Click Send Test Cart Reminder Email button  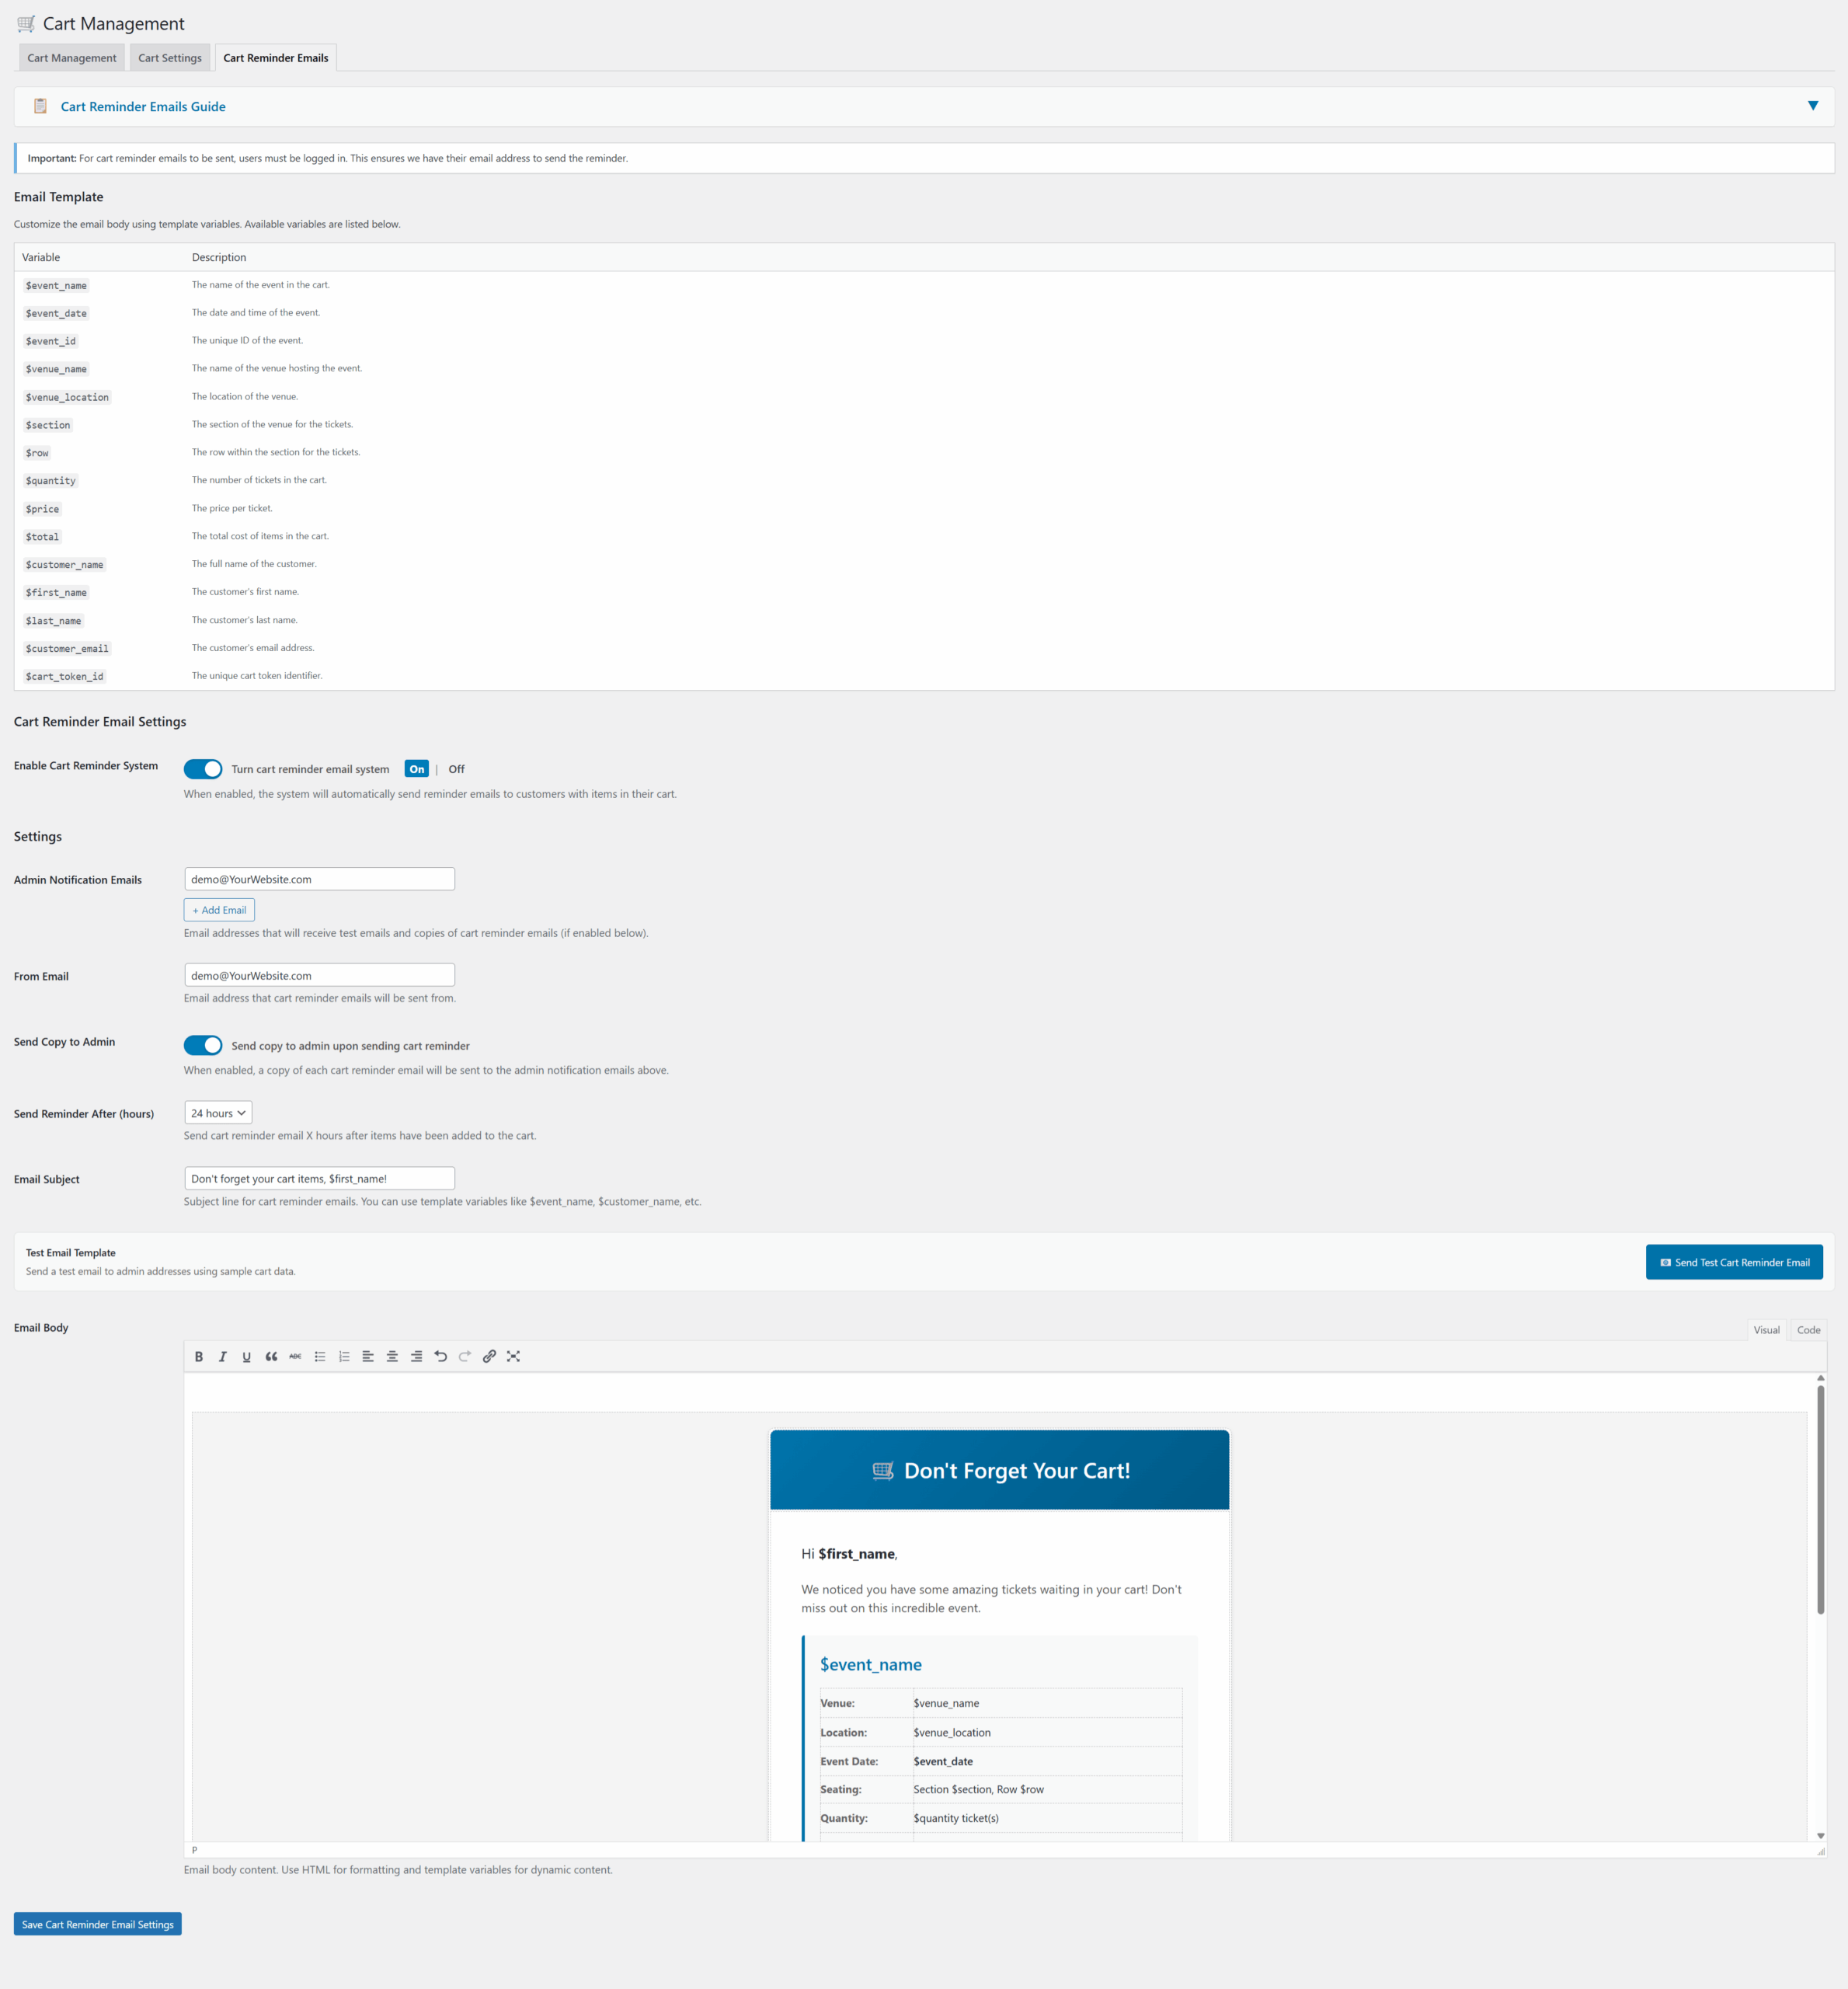(1733, 1262)
